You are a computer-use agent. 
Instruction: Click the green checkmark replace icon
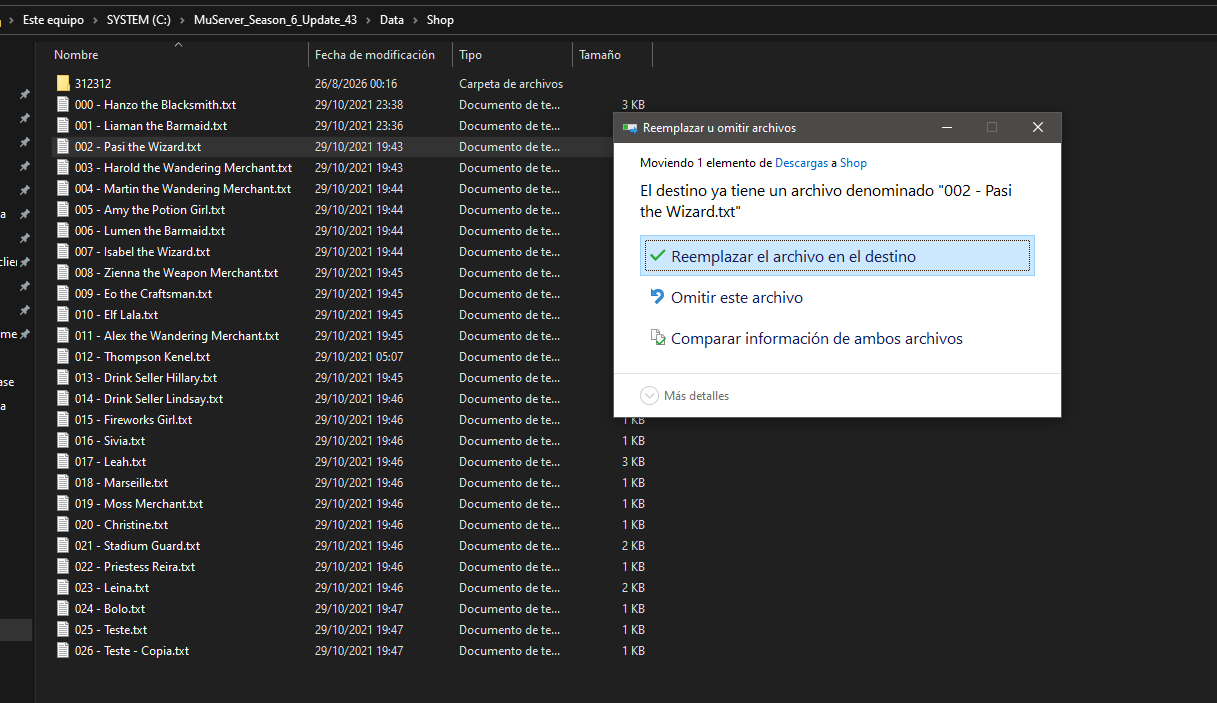(x=657, y=256)
